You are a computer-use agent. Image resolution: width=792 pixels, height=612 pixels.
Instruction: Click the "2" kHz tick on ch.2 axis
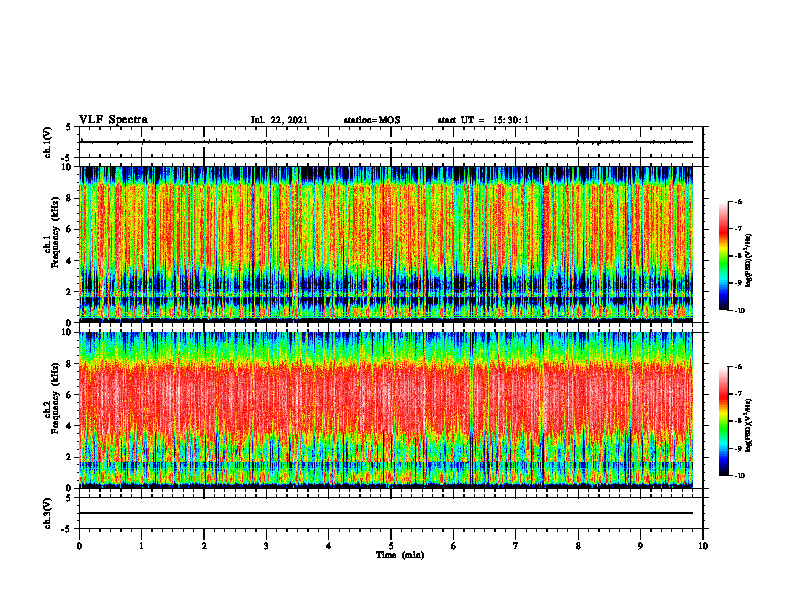pos(70,457)
